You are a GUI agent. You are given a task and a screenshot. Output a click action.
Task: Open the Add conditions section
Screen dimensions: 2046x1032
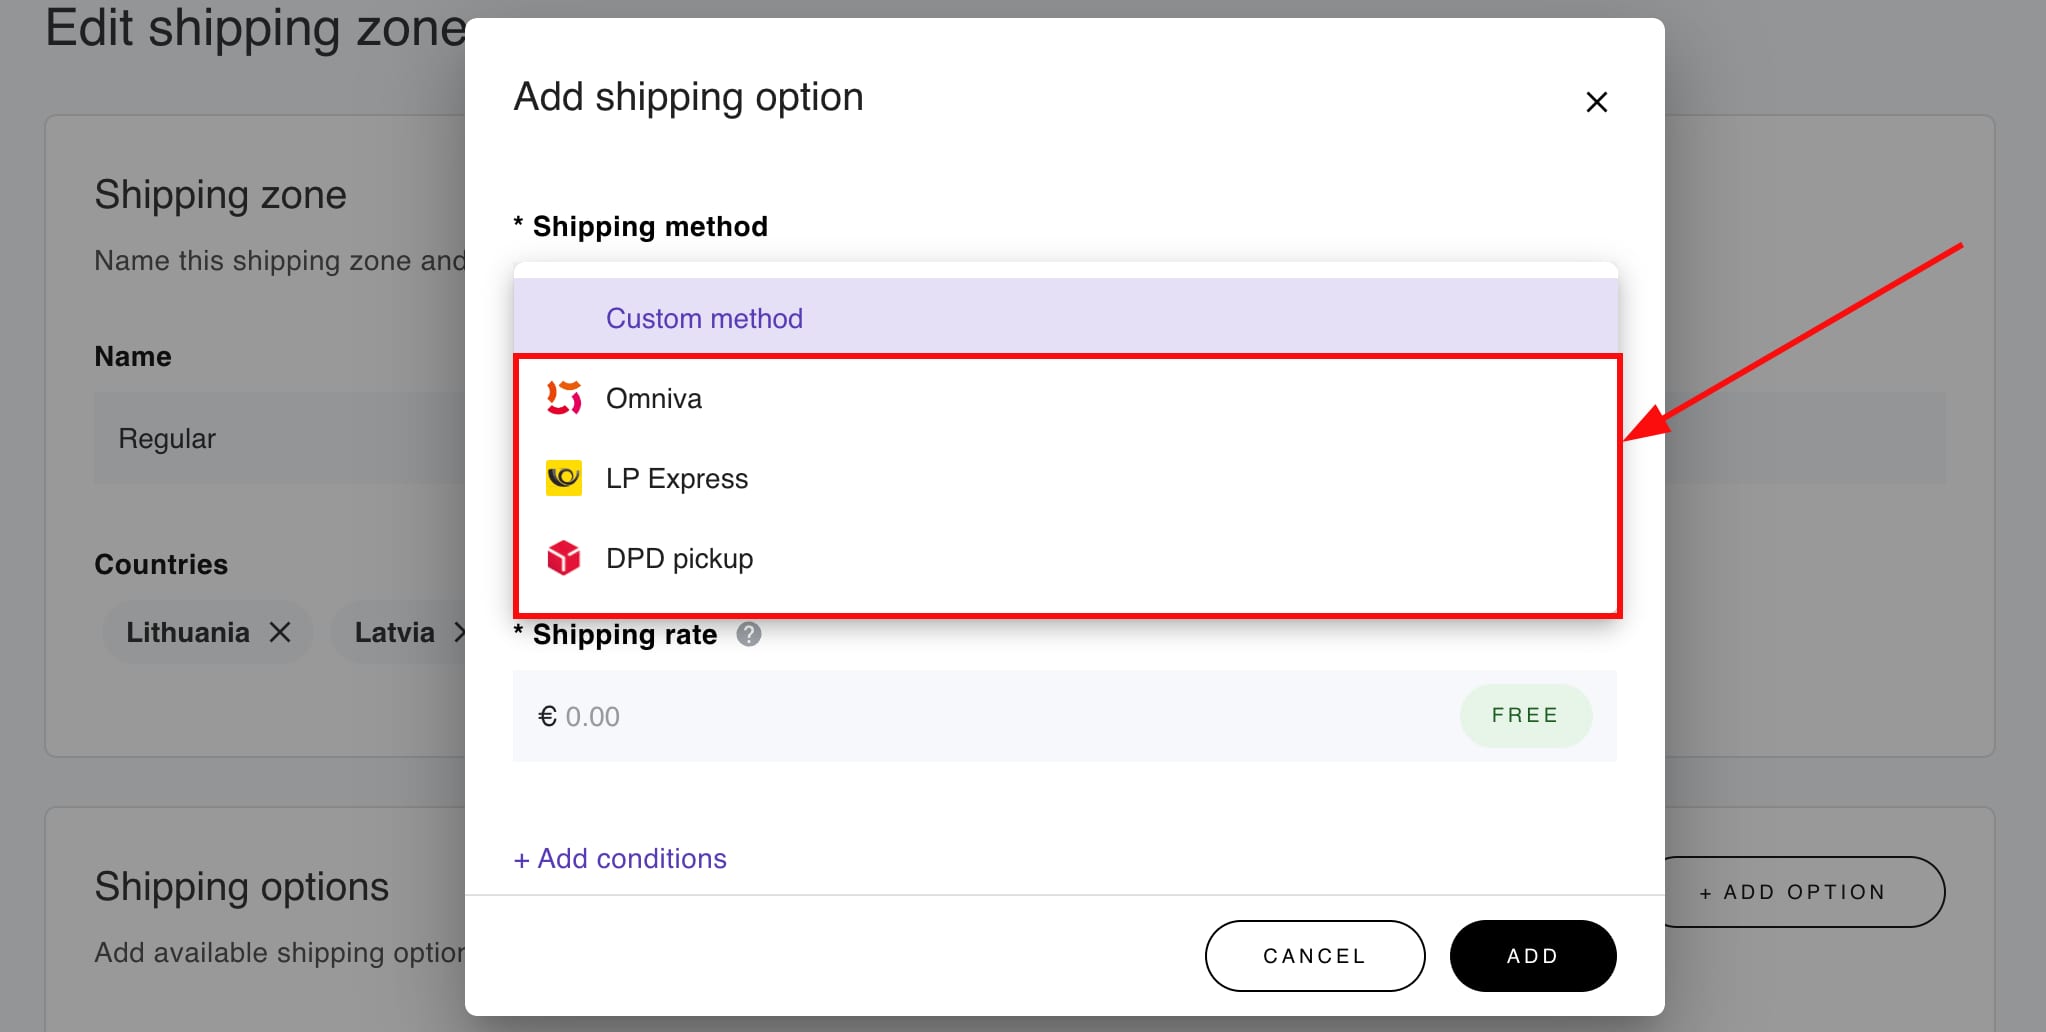click(x=620, y=858)
